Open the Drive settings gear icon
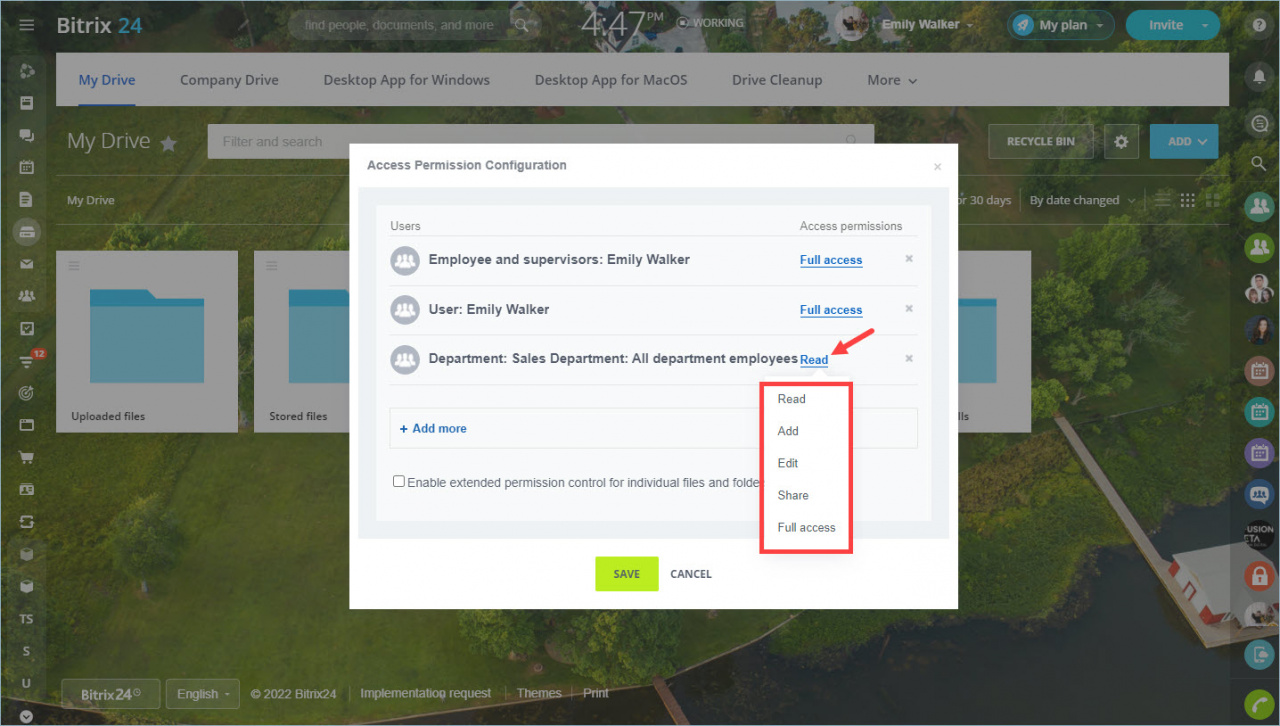 click(1121, 142)
